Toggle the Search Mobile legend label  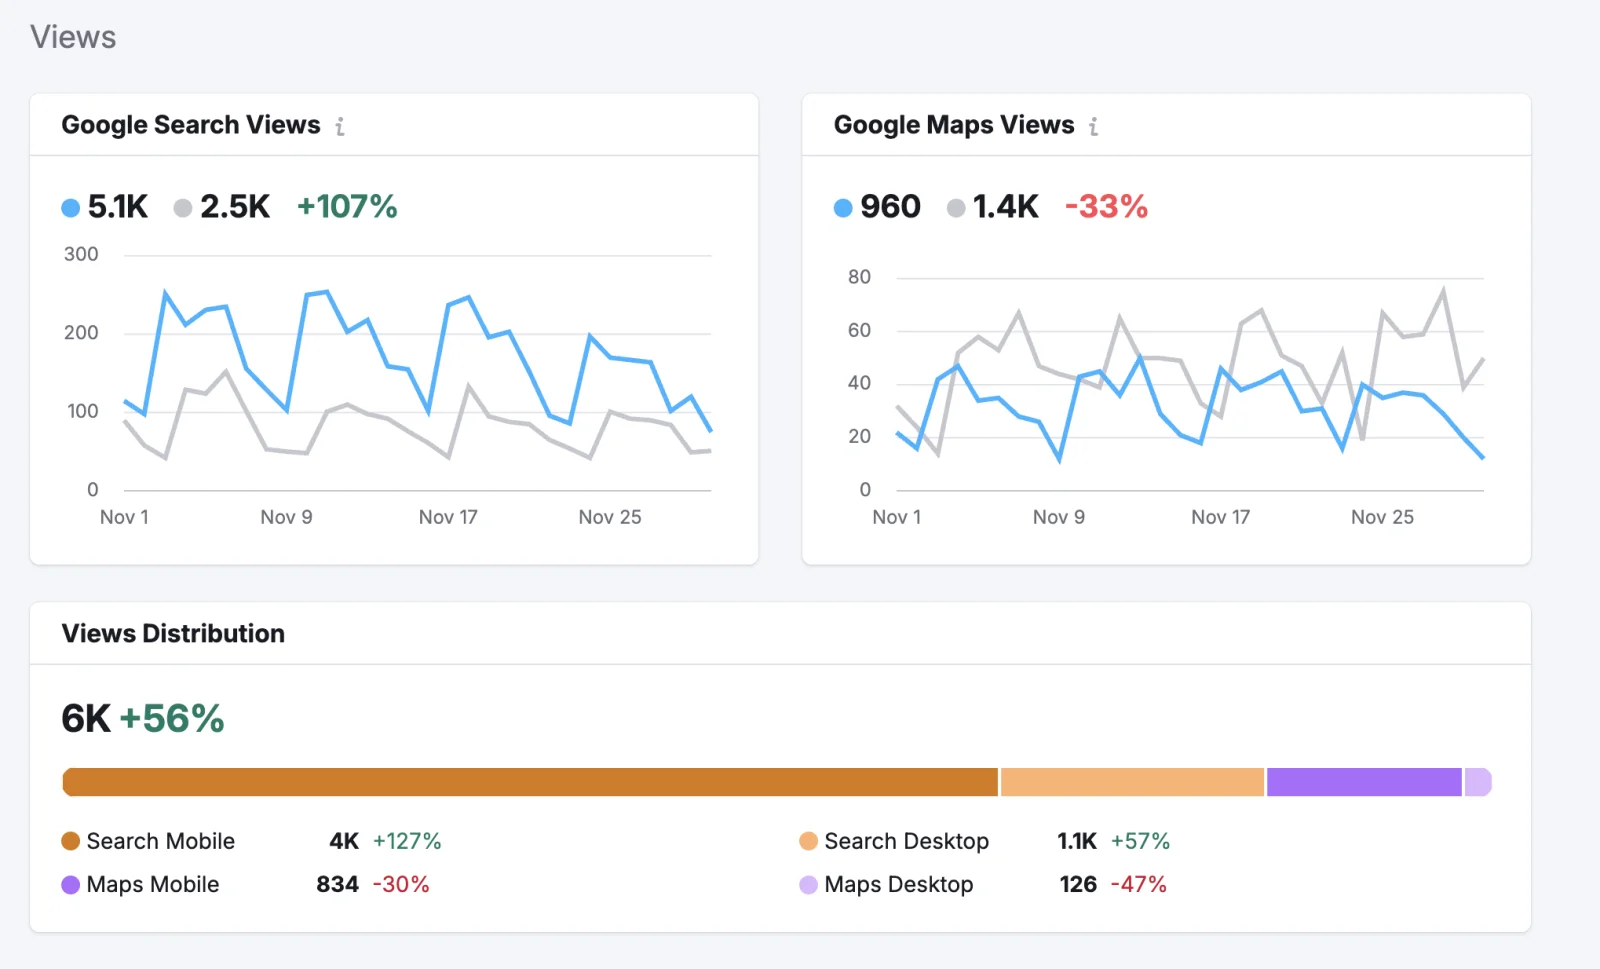pos(160,841)
